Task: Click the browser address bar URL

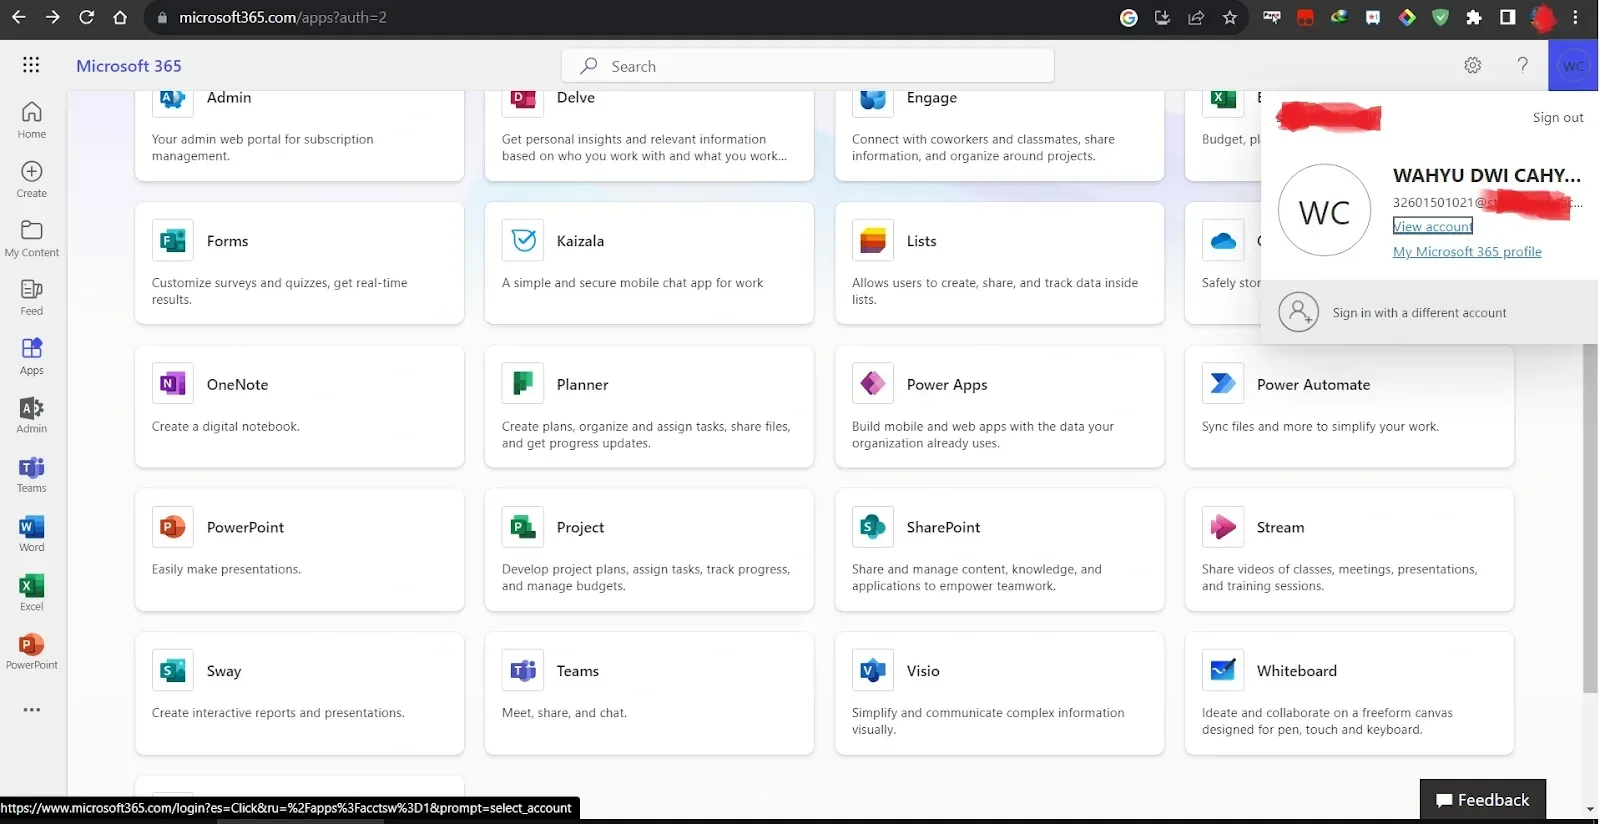Action: click(283, 17)
